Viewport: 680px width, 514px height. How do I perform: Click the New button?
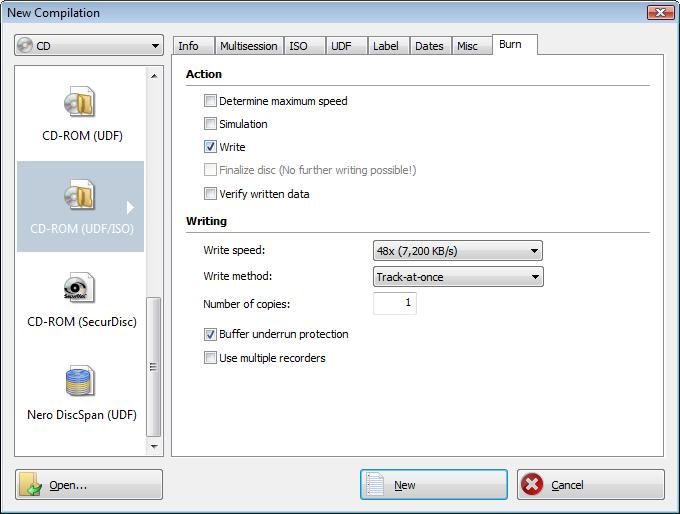[434, 485]
